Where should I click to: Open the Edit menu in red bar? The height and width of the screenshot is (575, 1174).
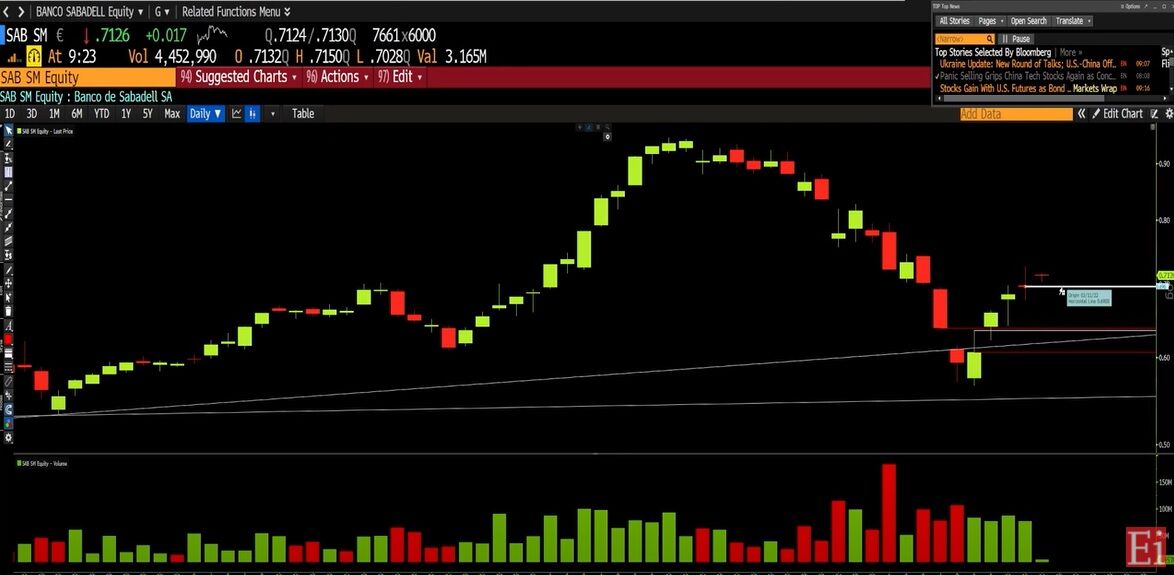tap(401, 77)
